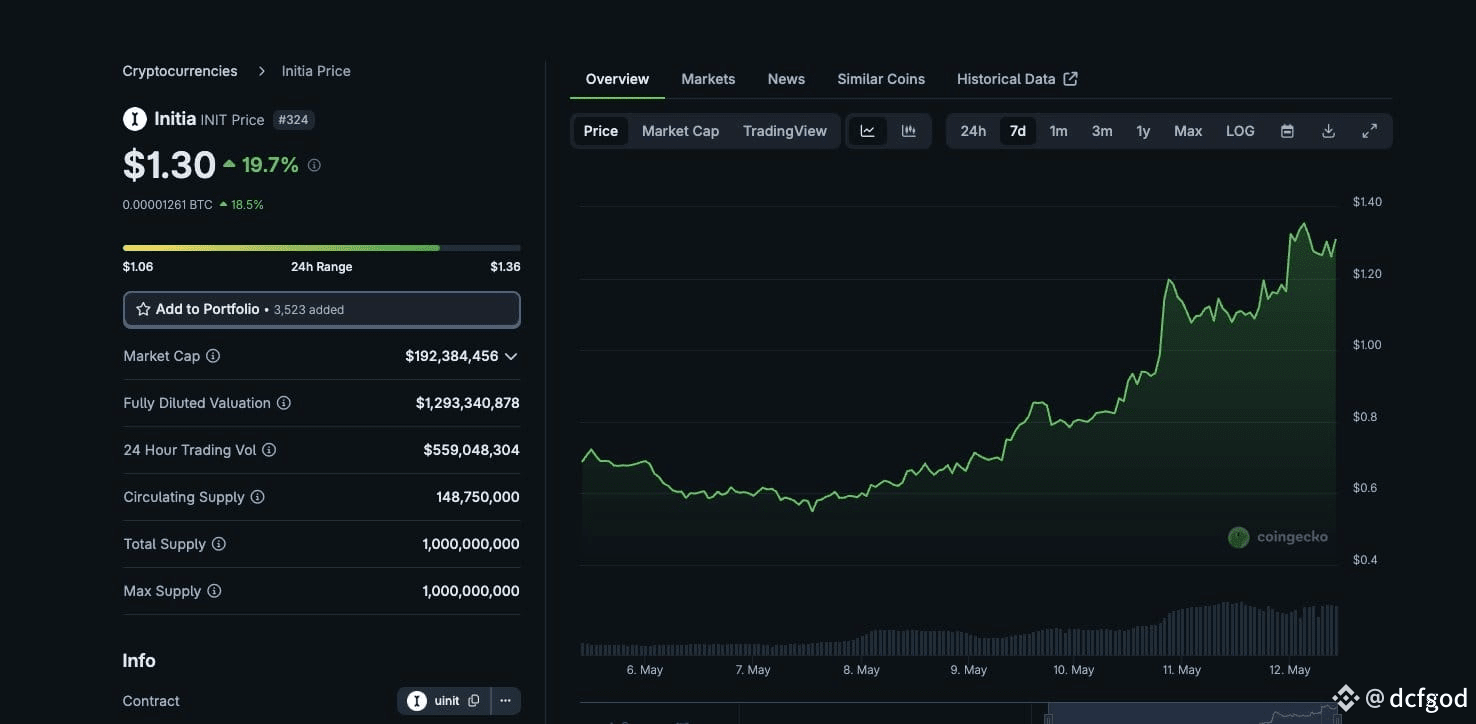Select the 1y time range
Screen dimensions: 1476x724
(1143, 131)
